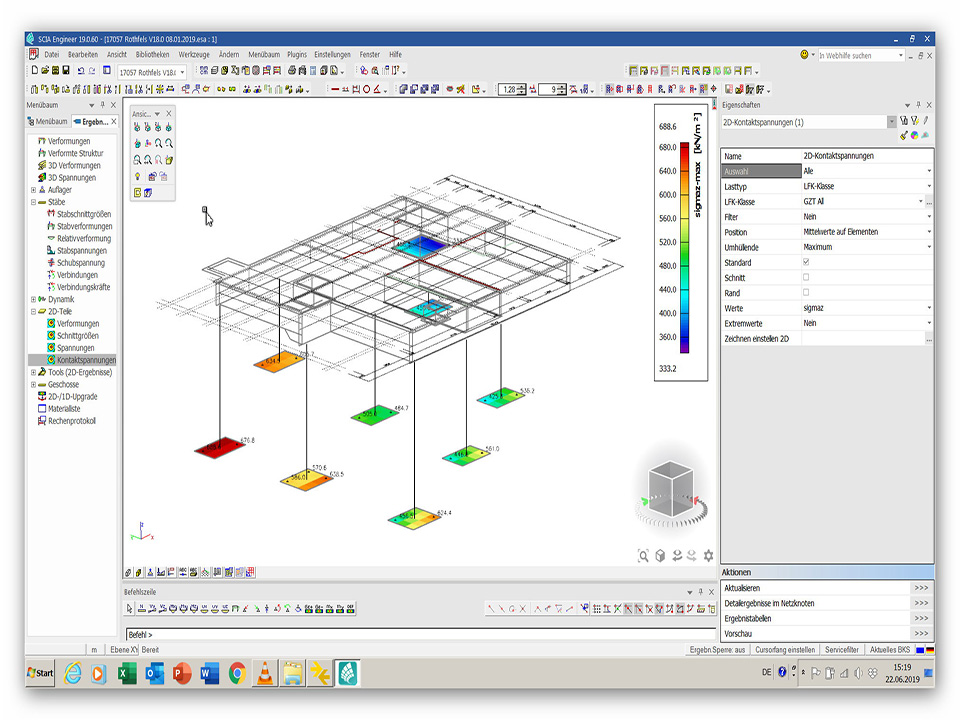Click the save project icon in toolbar
Screen dimensions: 960x720
click(66, 71)
